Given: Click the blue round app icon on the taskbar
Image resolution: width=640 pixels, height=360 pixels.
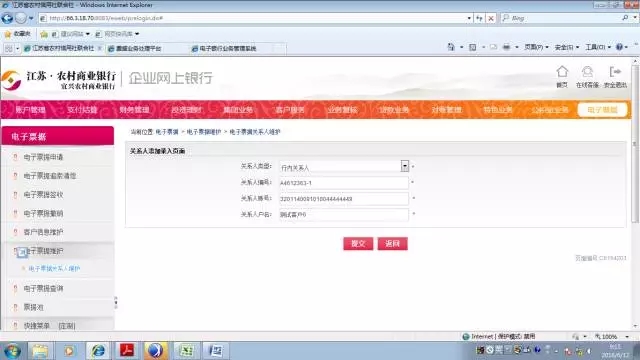Looking at the screenshot, I should click(155, 351).
